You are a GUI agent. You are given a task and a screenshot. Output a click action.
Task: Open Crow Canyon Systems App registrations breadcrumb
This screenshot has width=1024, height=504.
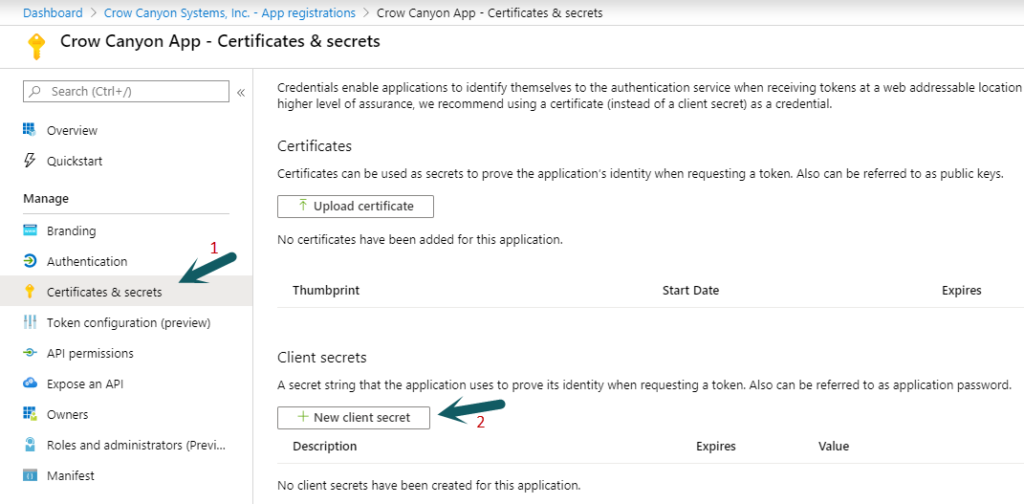coord(230,12)
